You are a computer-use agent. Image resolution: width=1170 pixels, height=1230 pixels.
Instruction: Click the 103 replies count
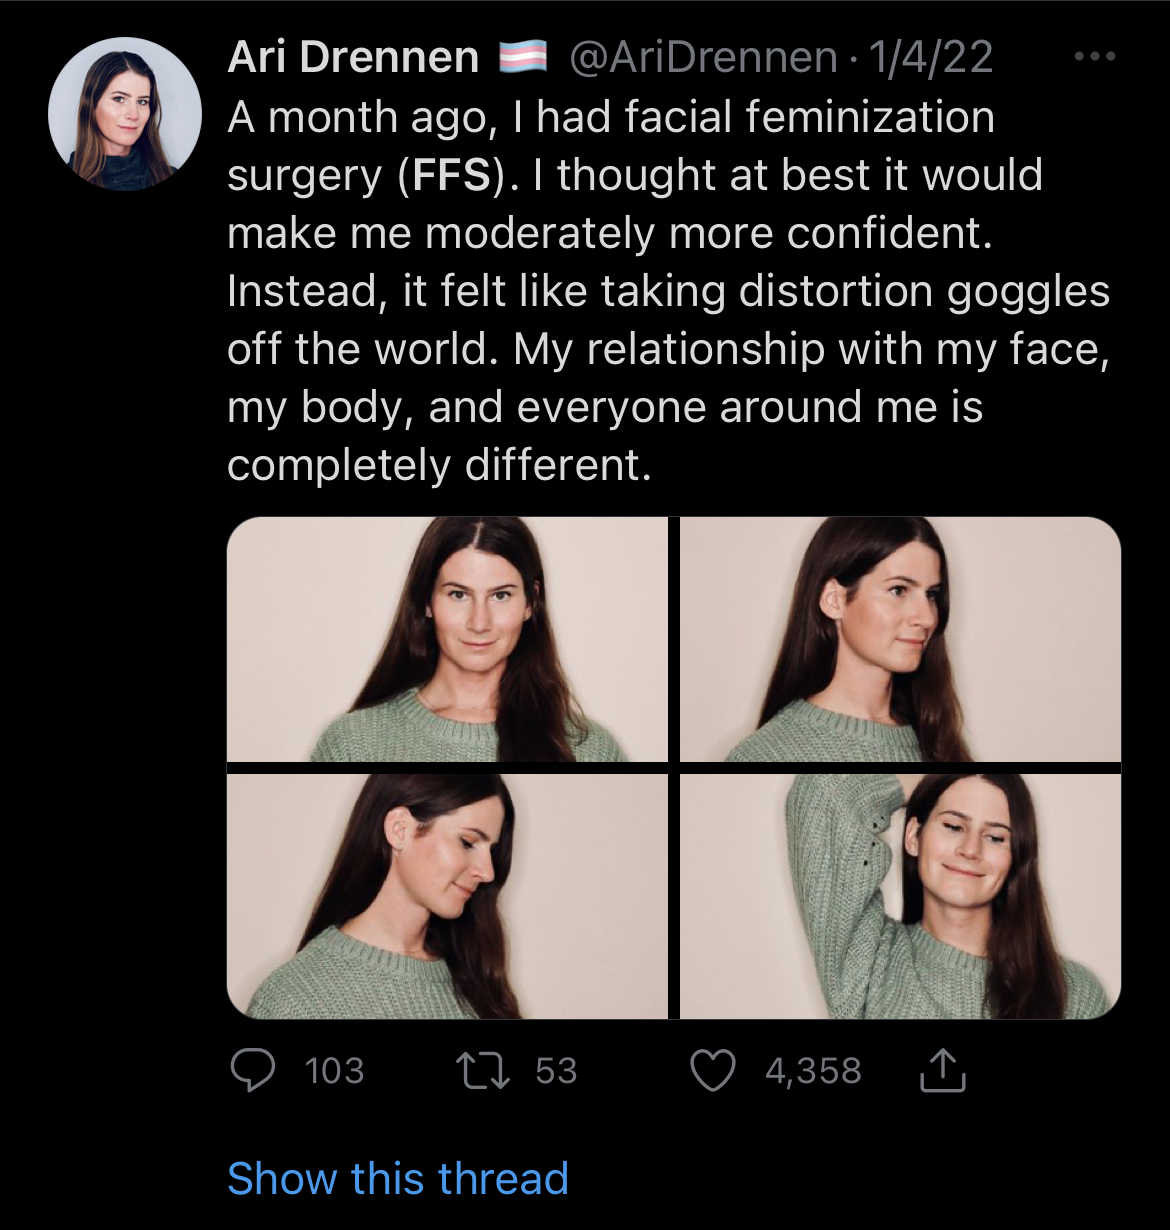click(x=334, y=1071)
